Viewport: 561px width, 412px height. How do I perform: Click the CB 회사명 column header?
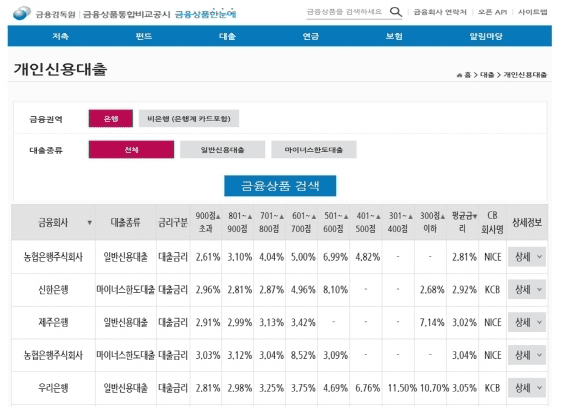pyautogui.click(x=492, y=222)
